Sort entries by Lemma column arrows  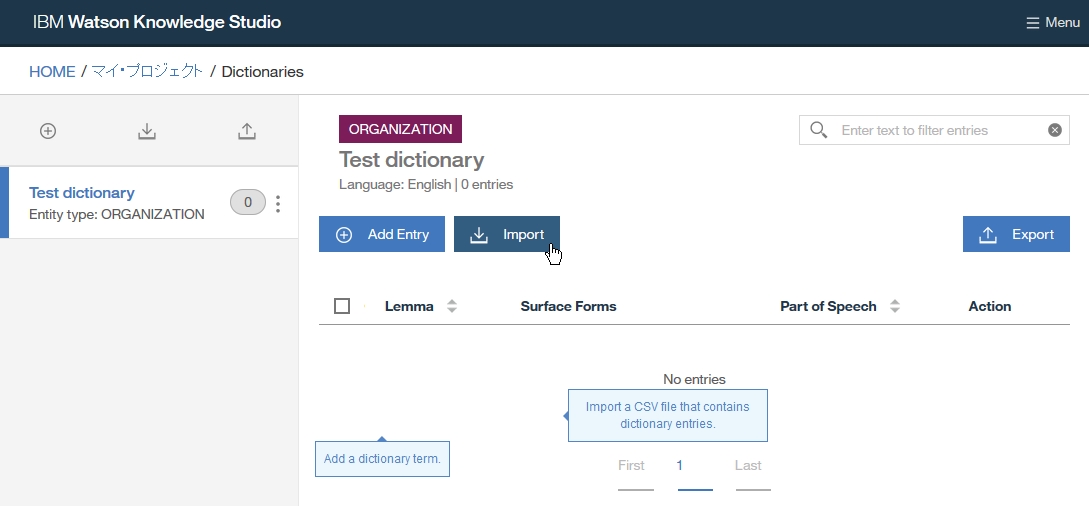[452, 306]
